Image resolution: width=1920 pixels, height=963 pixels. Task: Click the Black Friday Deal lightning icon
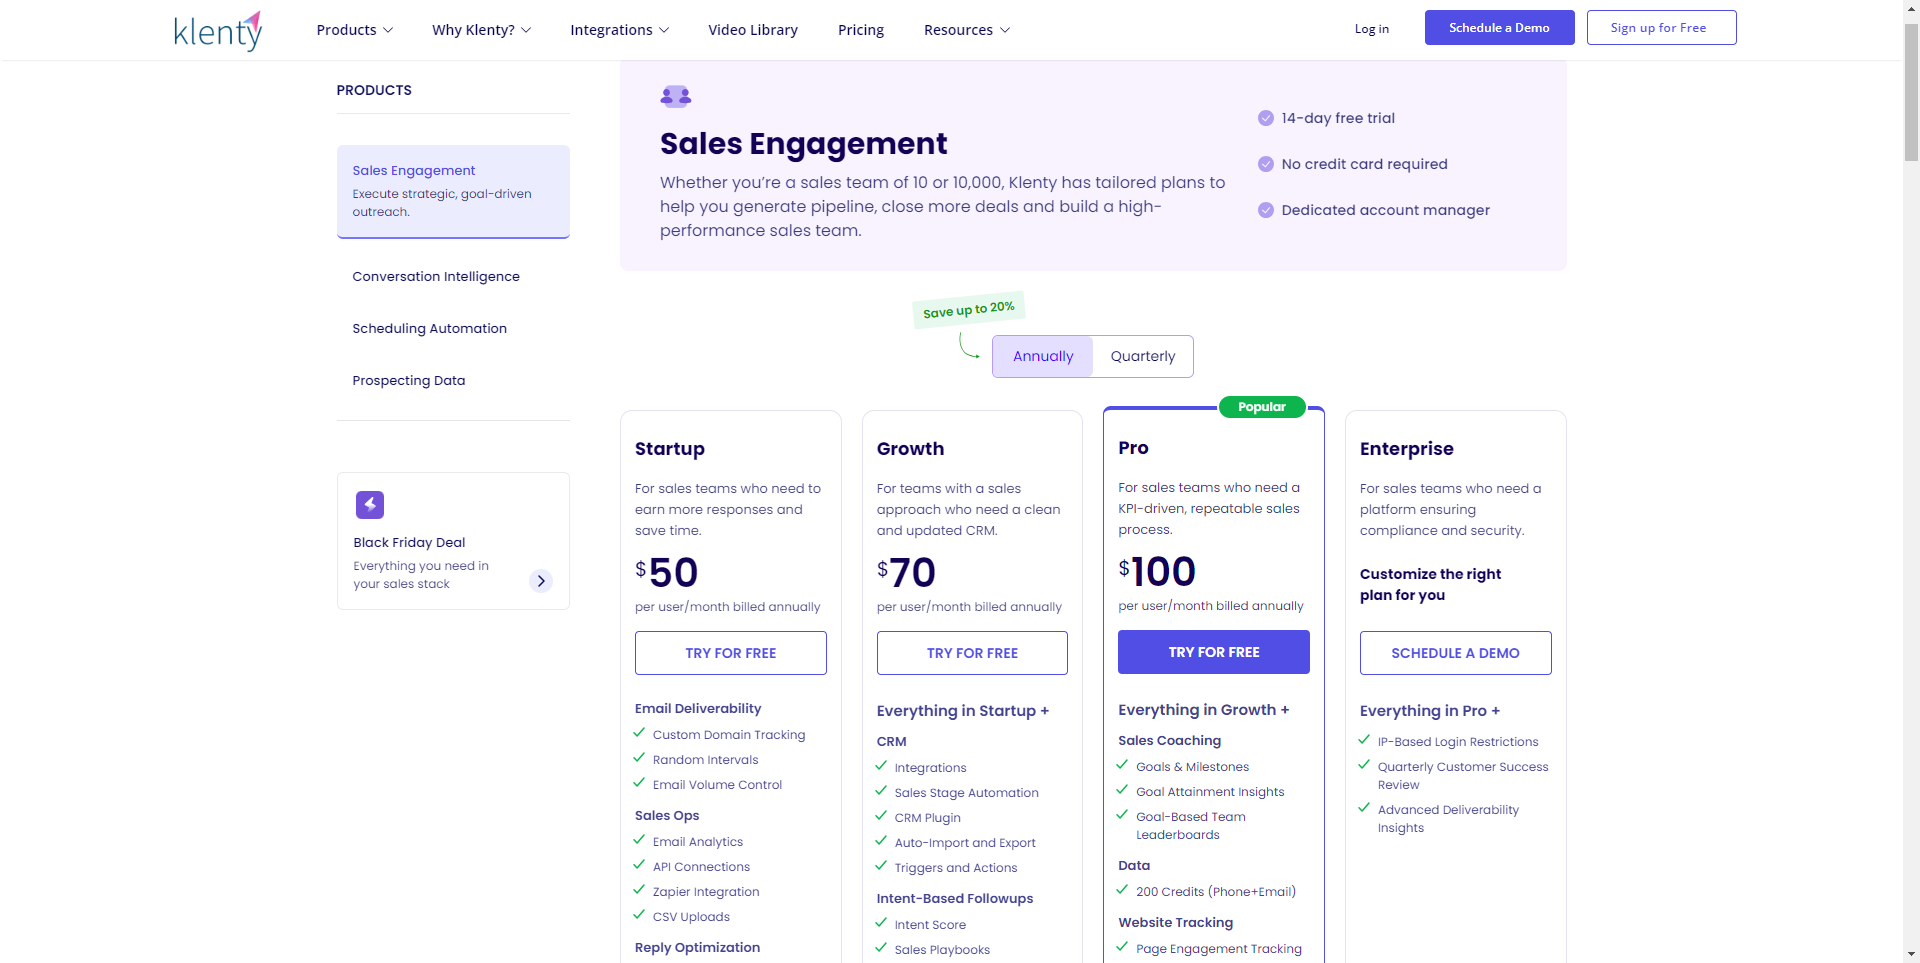(370, 505)
